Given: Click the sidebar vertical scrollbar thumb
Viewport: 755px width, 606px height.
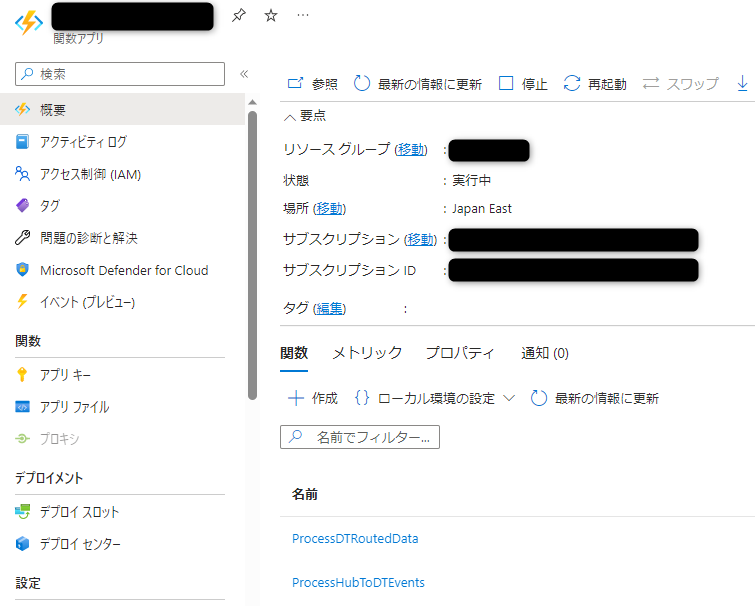Looking at the screenshot, I should click(252, 255).
